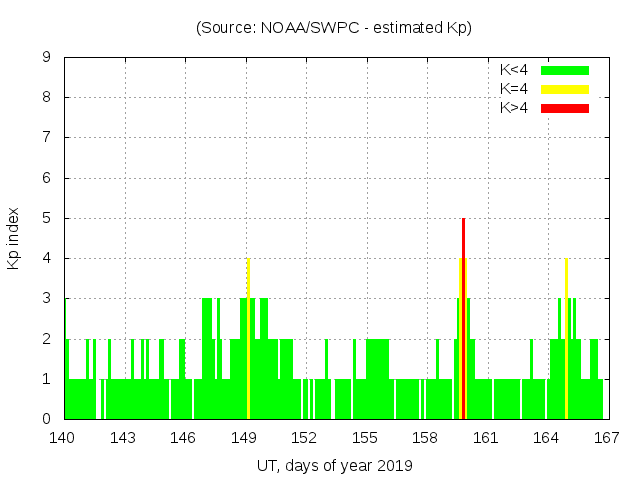Click the yellow bar near day 149
Screen dimensions: 640x480
pos(248,340)
